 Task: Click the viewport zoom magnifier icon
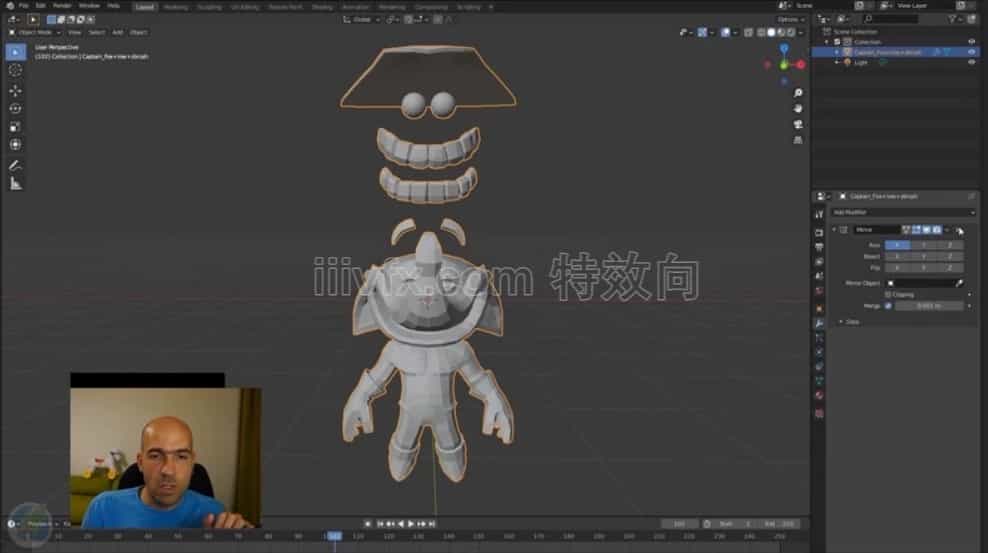[x=798, y=93]
